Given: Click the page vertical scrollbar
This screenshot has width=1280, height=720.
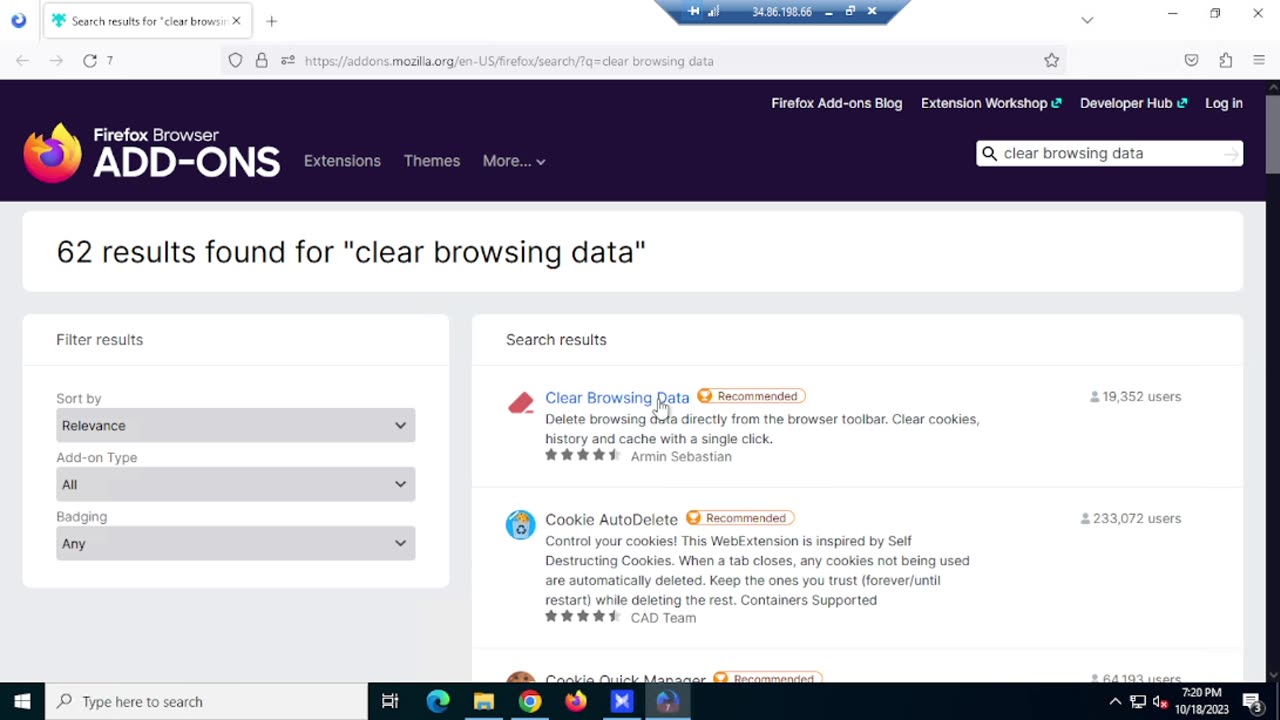Looking at the screenshot, I should 1272,135.
